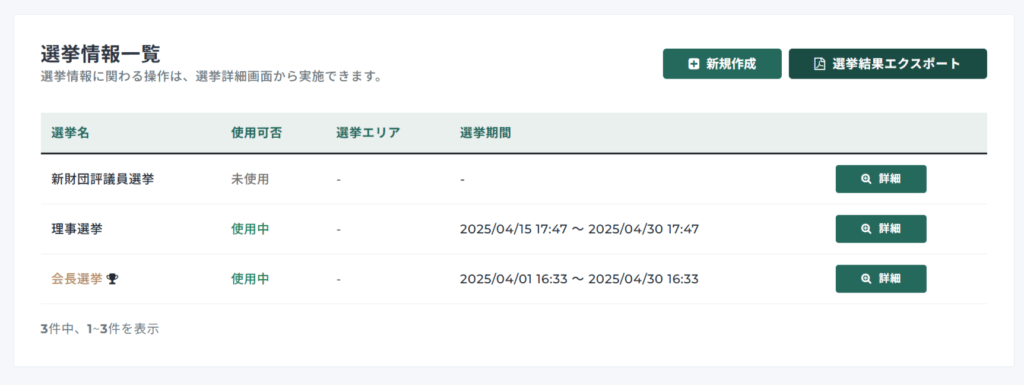
Task: Click the trophy icon beside 会長選挙
Action: pos(112,279)
